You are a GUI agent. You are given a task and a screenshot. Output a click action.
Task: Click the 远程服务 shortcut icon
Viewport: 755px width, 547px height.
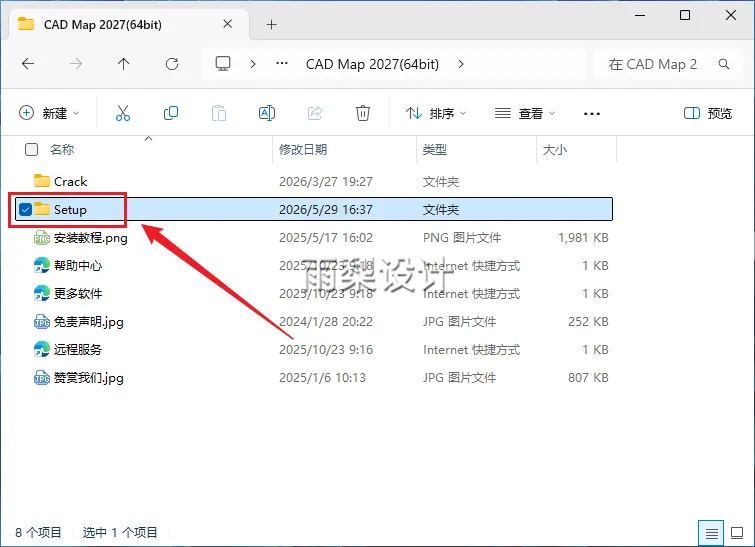[x=42, y=349]
